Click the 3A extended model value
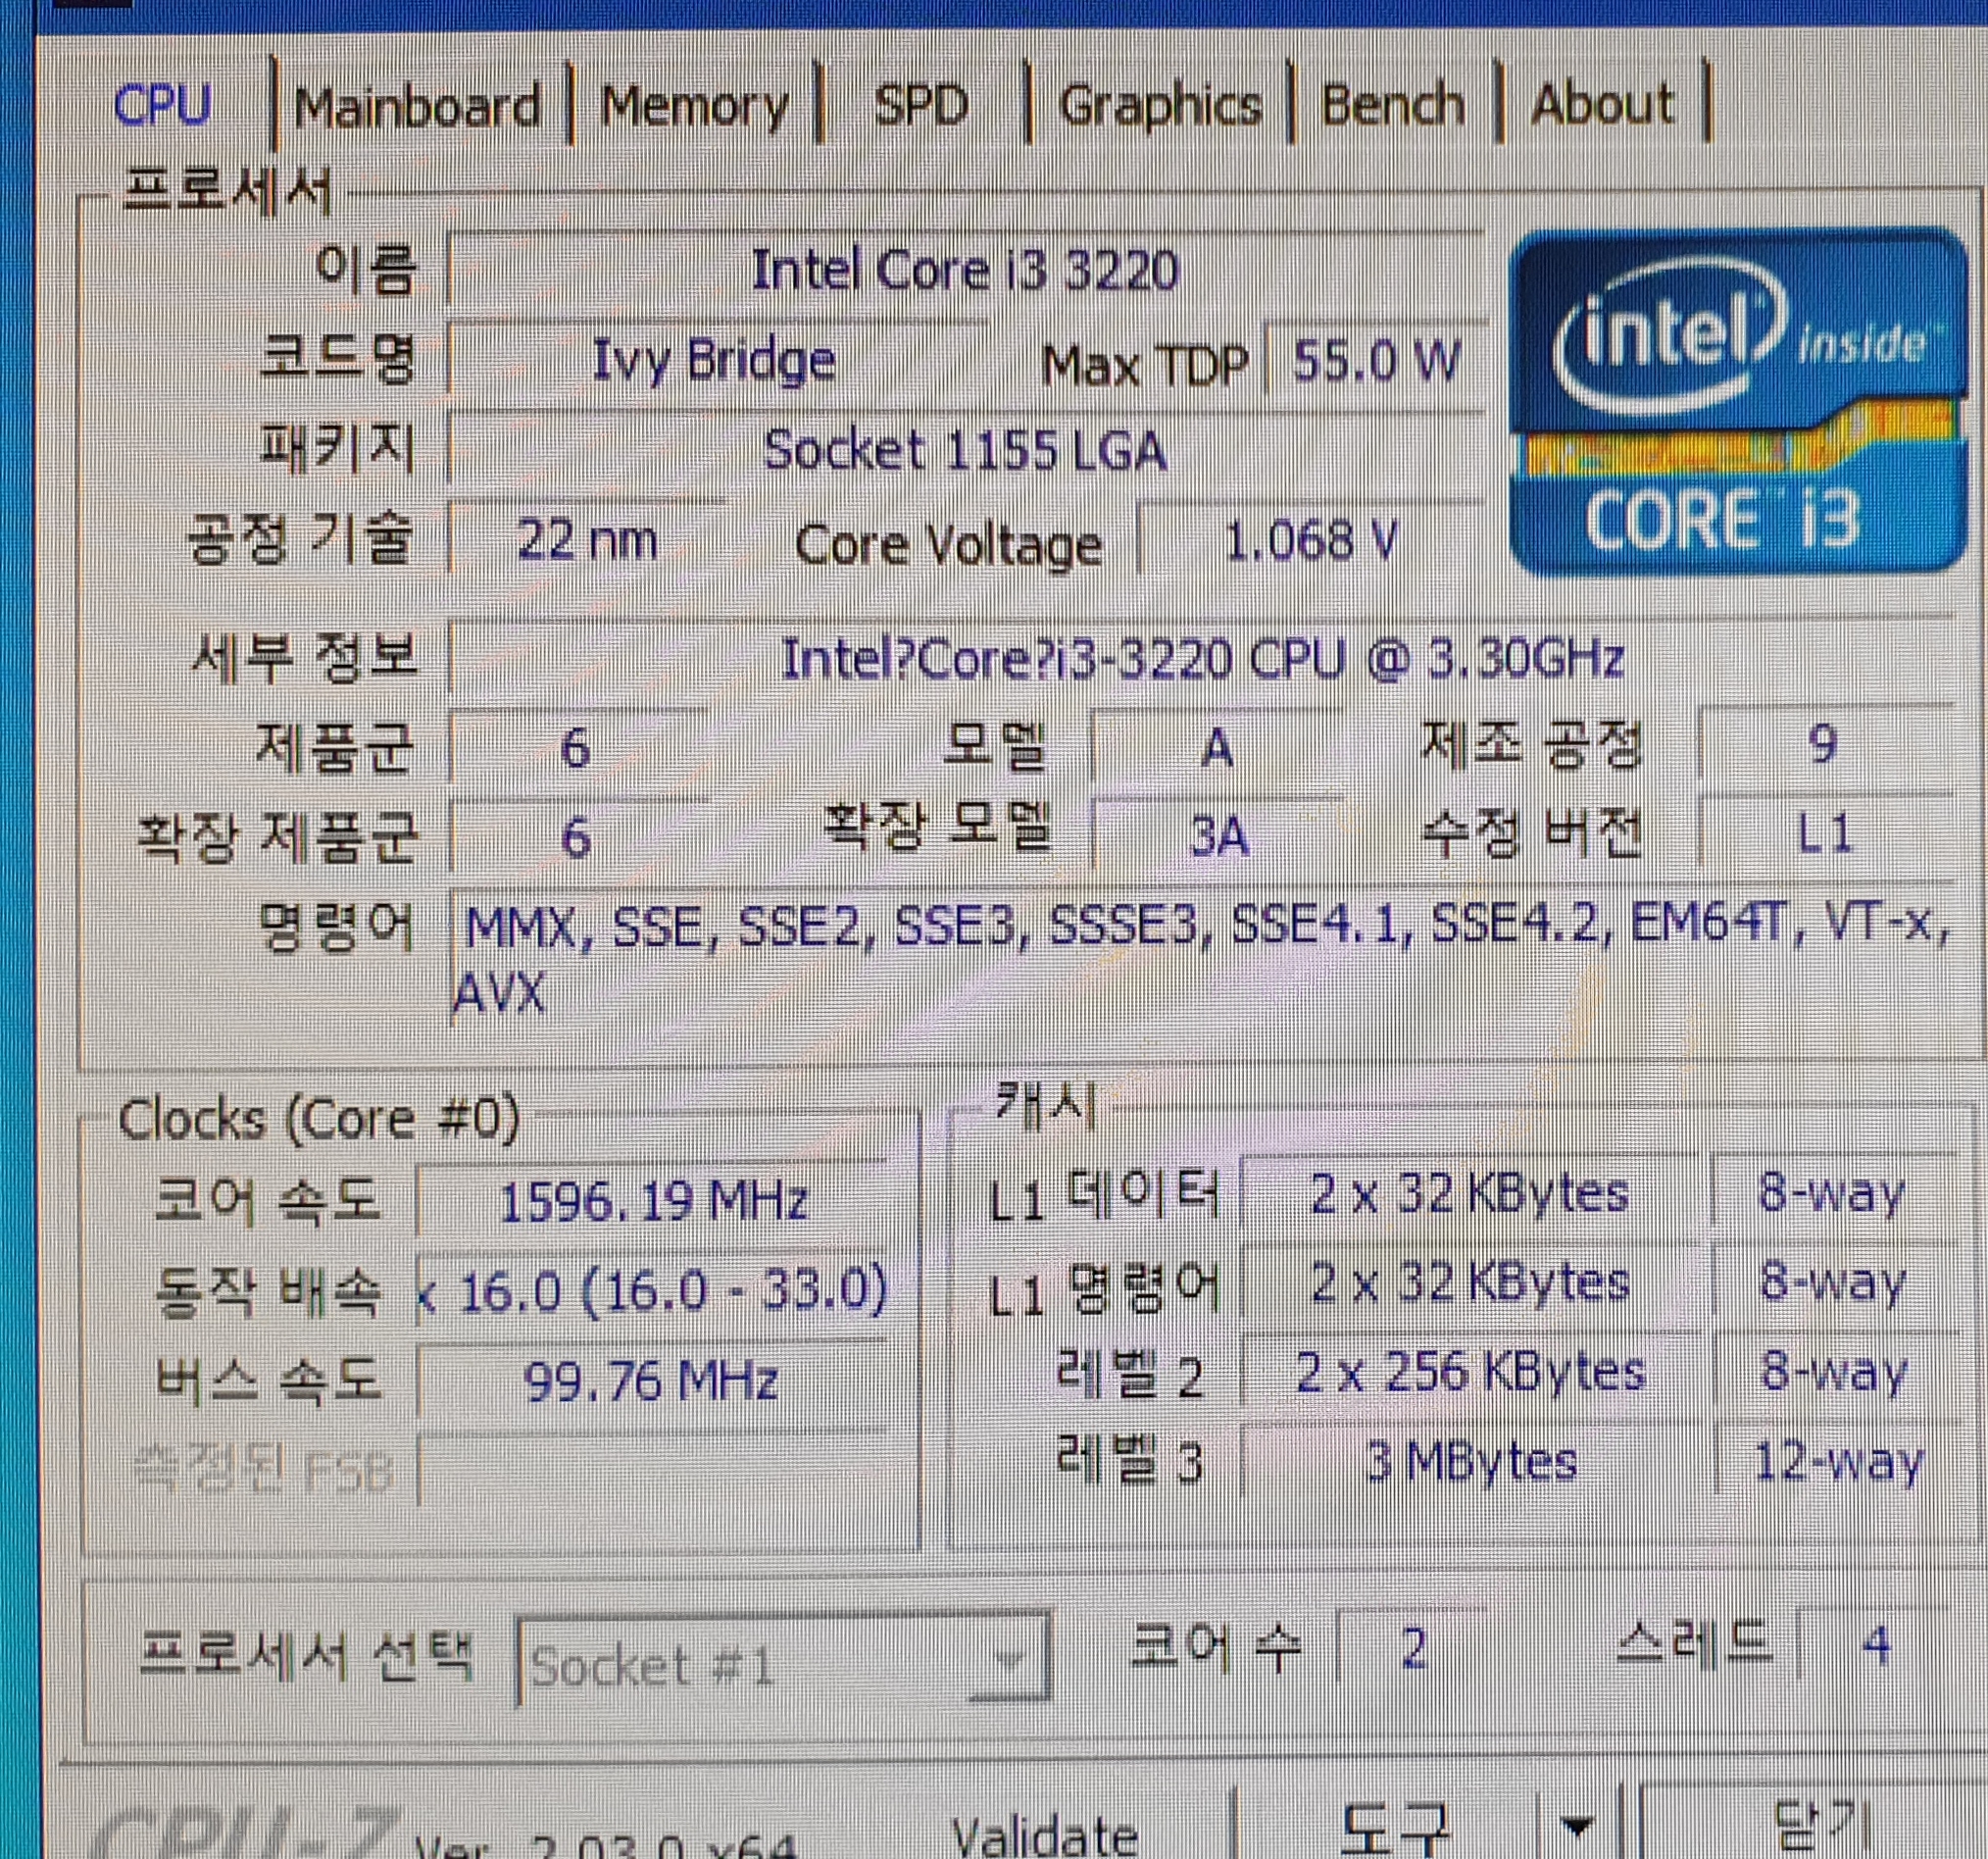Screen dimensions: 1988x1859 (x=1218, y=836)
